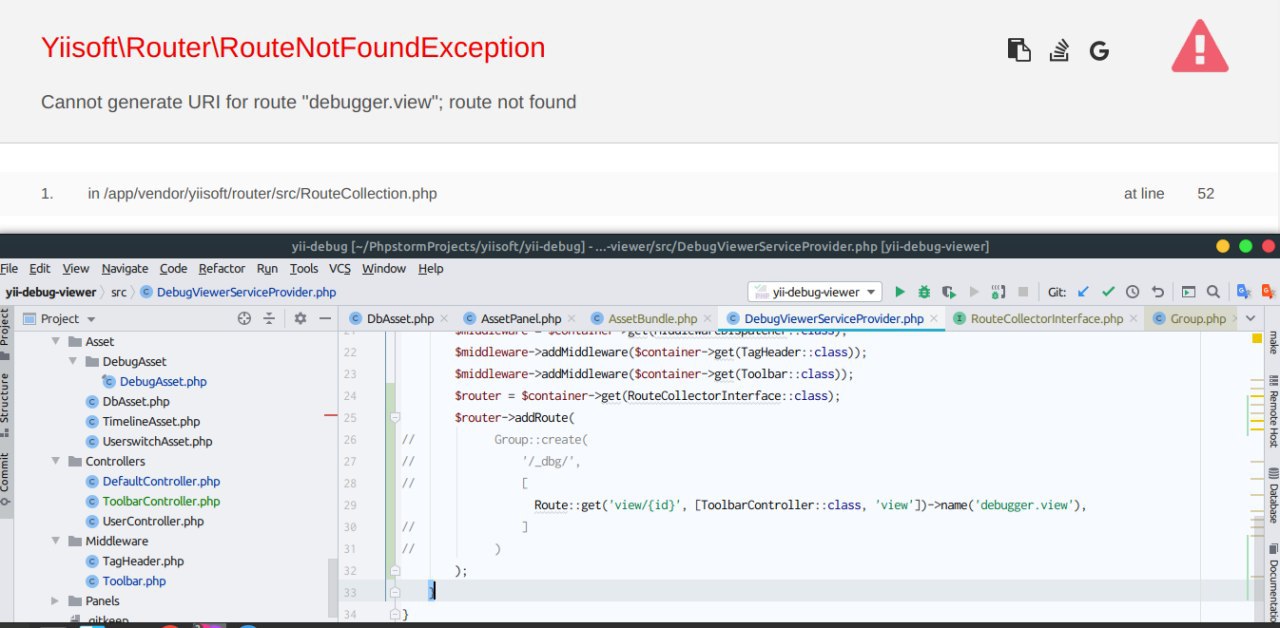
Task: Click the src breadcrumb
Action: pos(119,292)
